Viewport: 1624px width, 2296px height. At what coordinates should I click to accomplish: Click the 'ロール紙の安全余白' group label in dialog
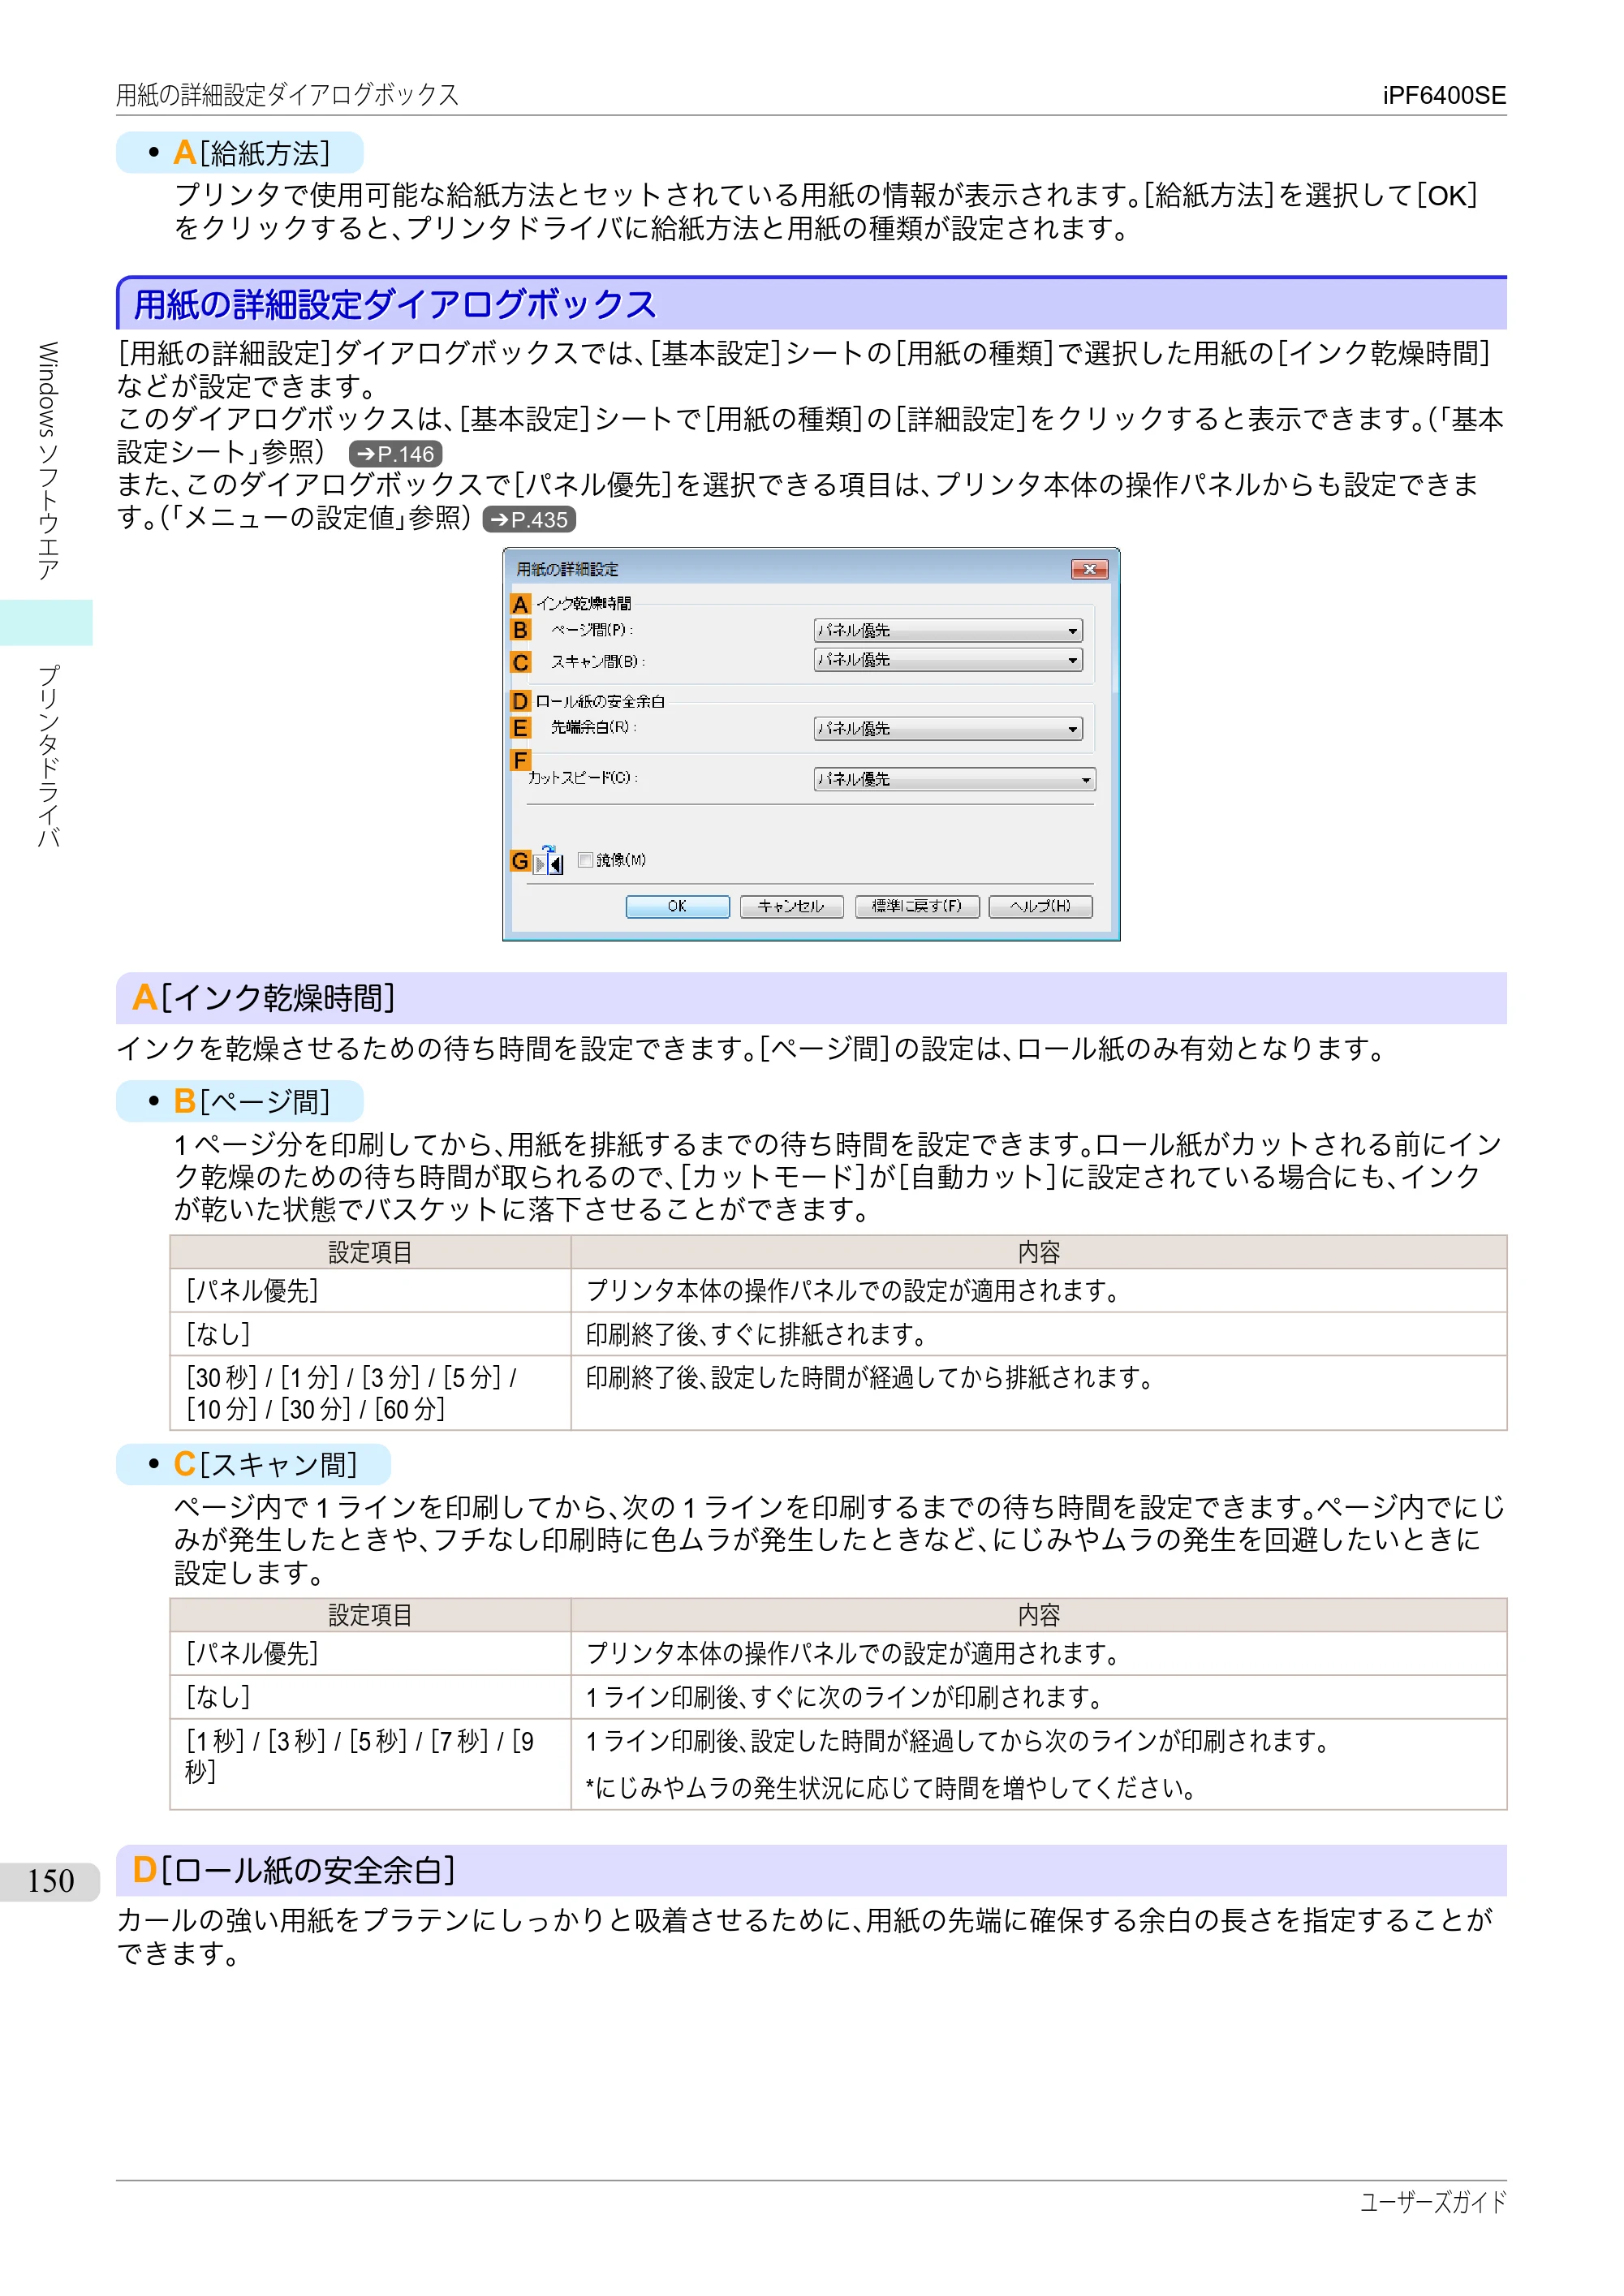pyautogui.click(x=600, y=702)
